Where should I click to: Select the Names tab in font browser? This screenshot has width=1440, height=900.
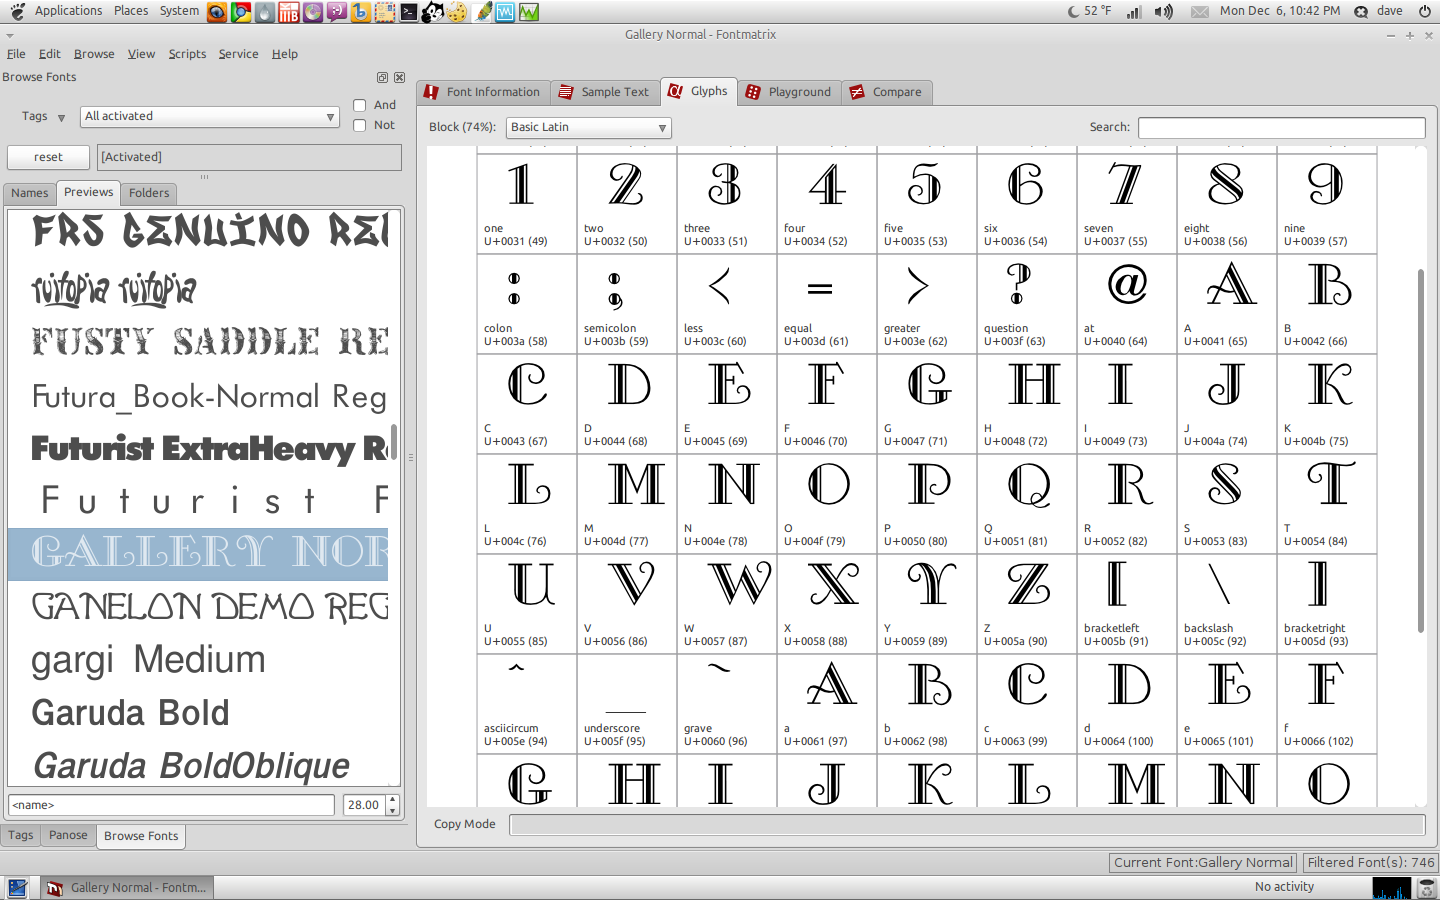tap(30, 193)
